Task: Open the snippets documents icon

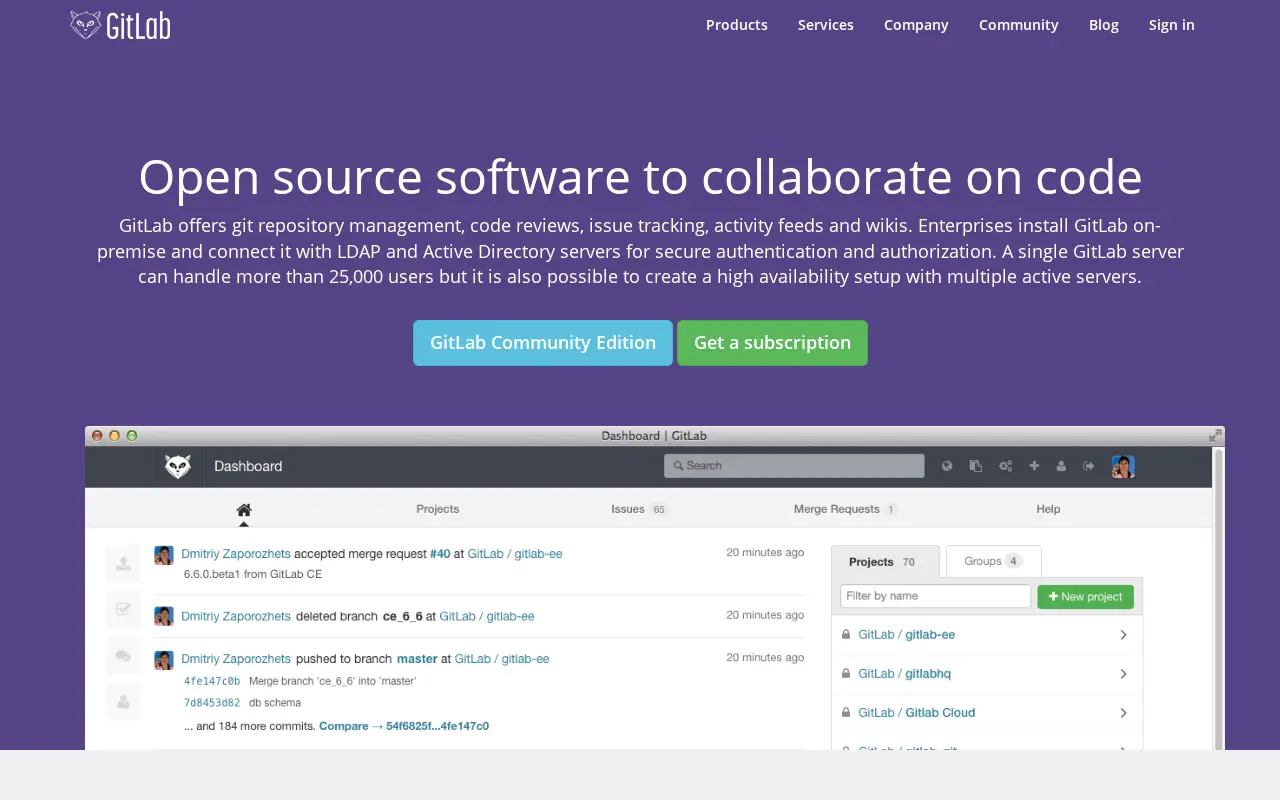Action: click(x=976, y=466)
